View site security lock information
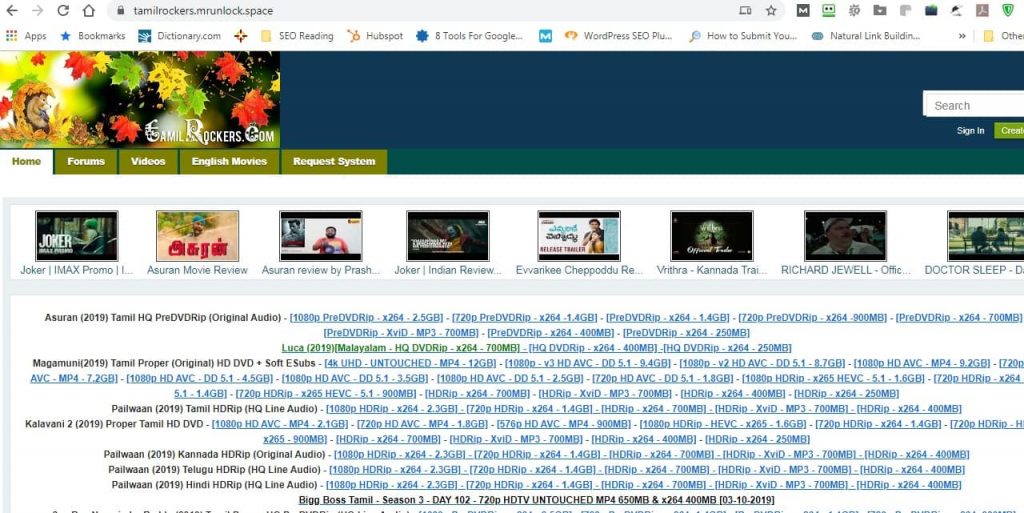The height and width of the screenshot is (513, 1024). coord(120,10)
